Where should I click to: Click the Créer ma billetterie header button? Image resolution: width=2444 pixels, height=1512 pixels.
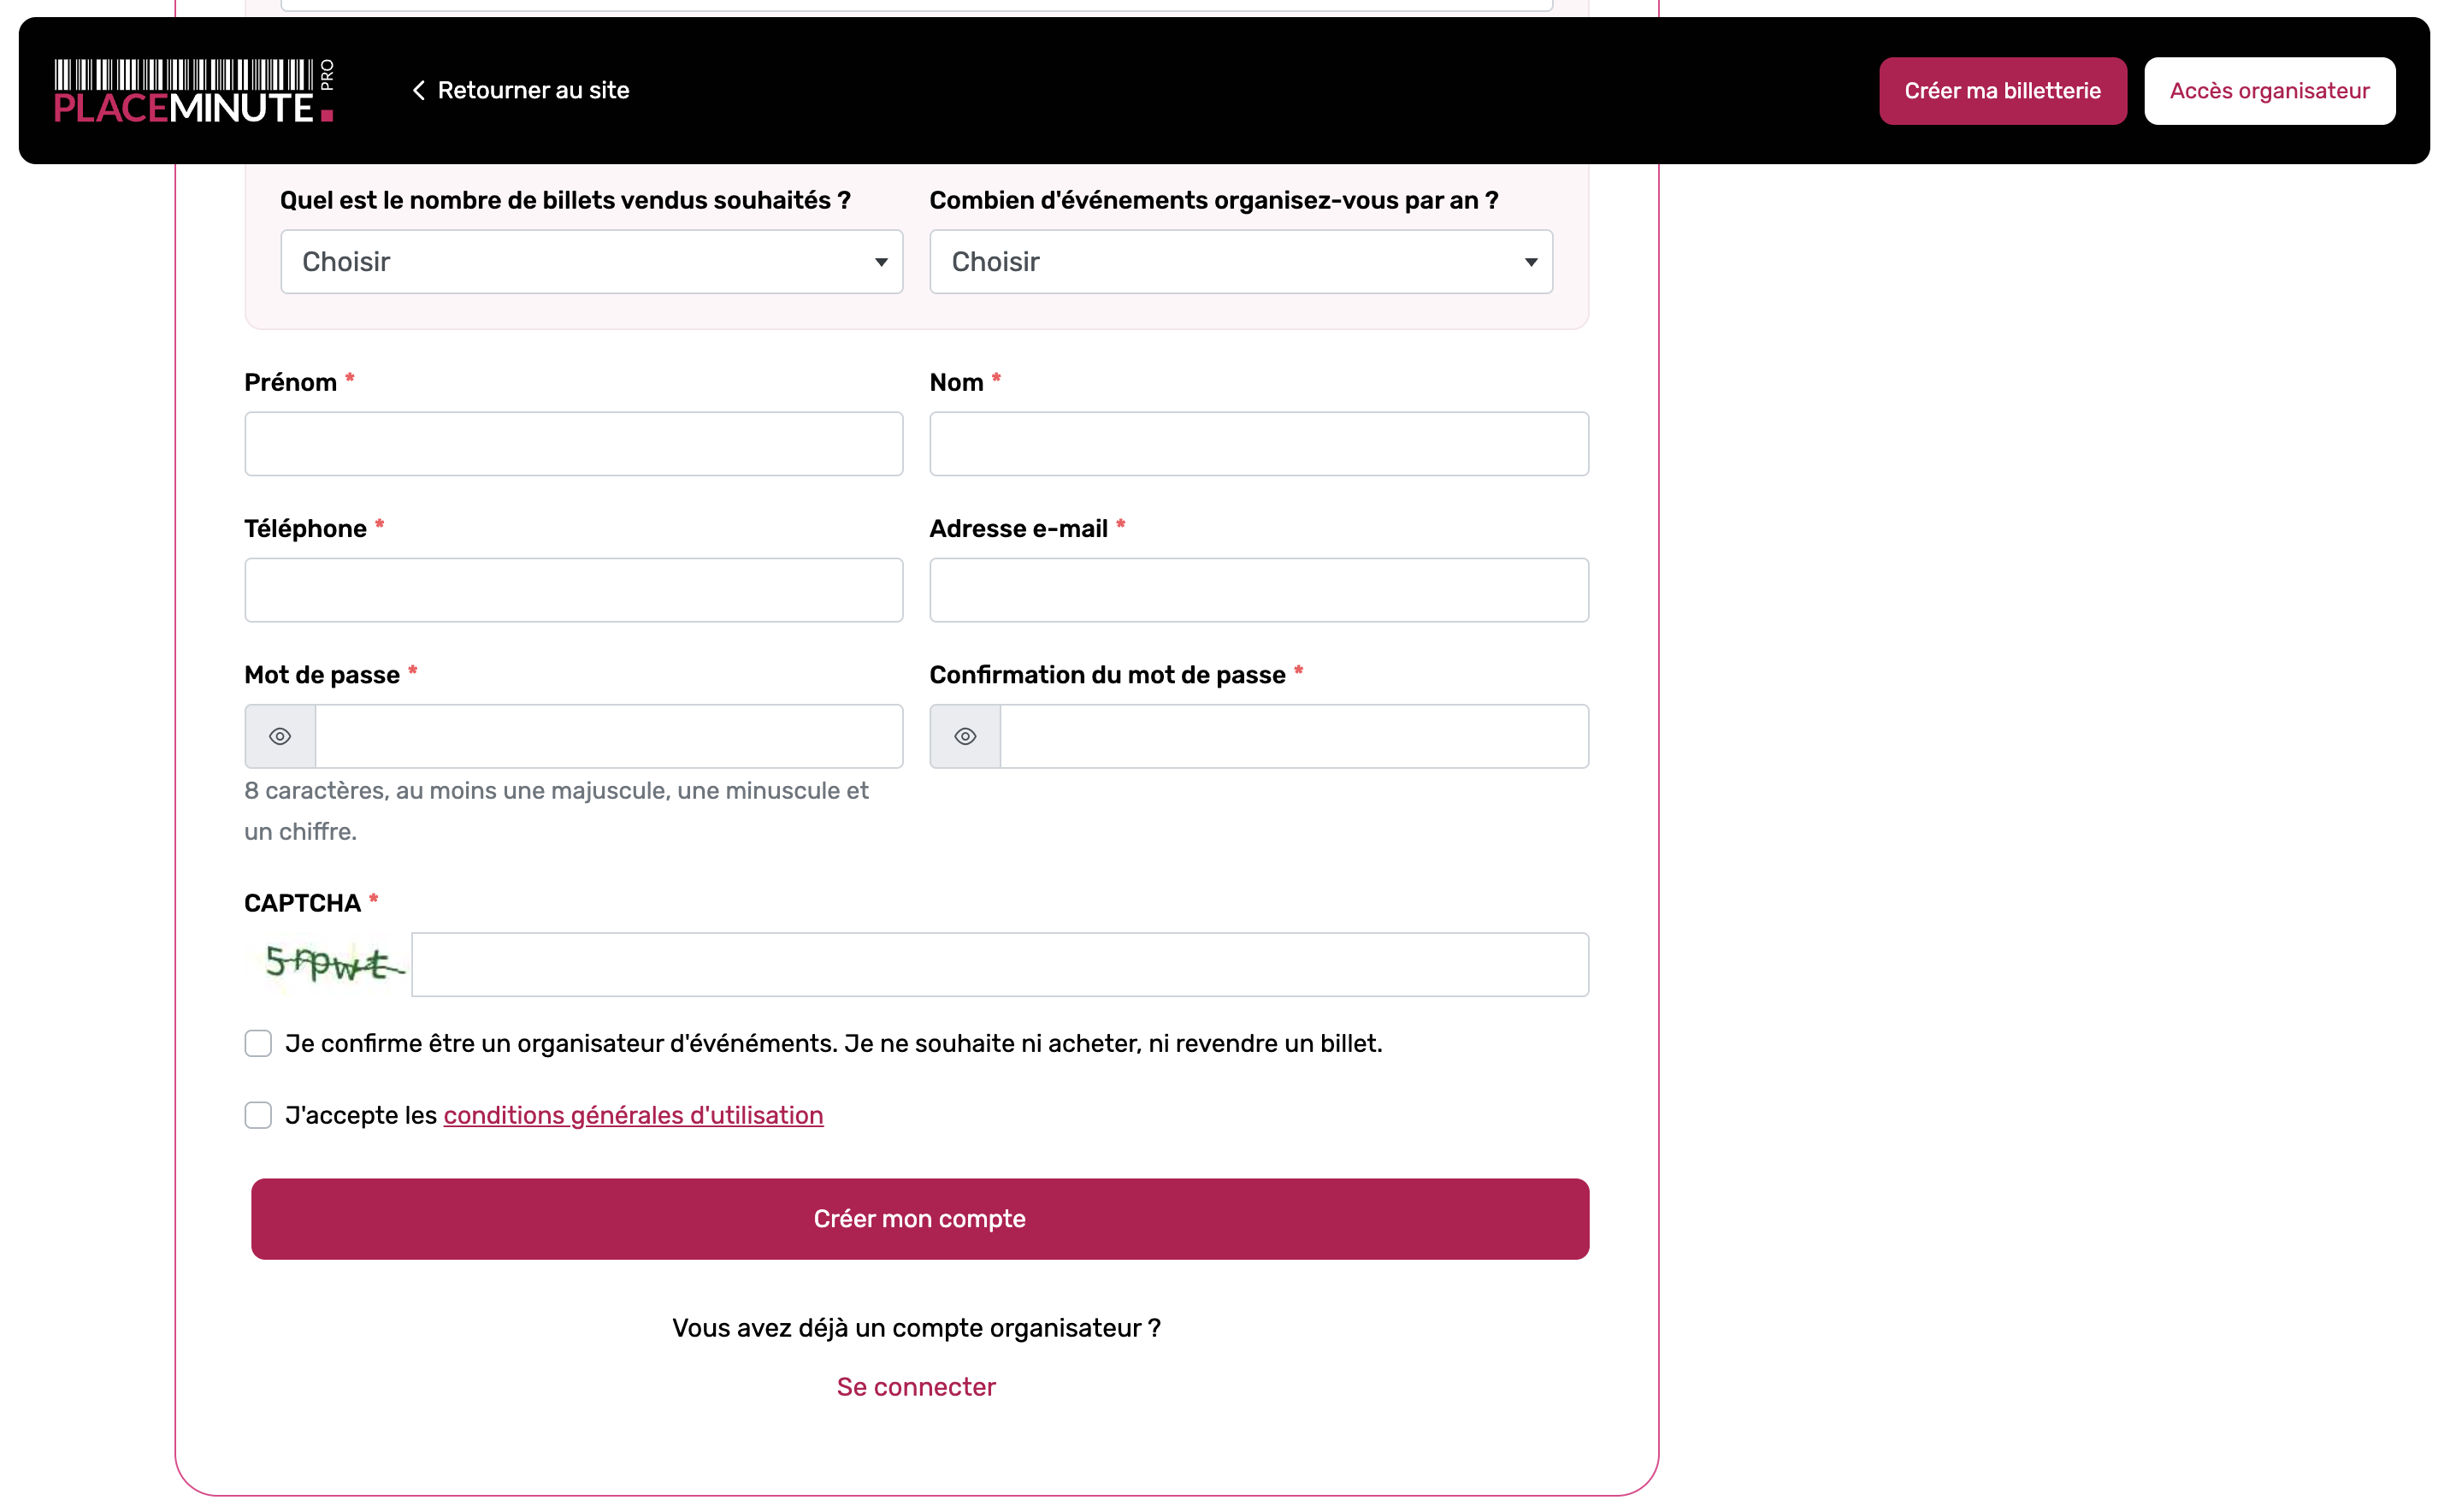click(x=2002, y=91)
